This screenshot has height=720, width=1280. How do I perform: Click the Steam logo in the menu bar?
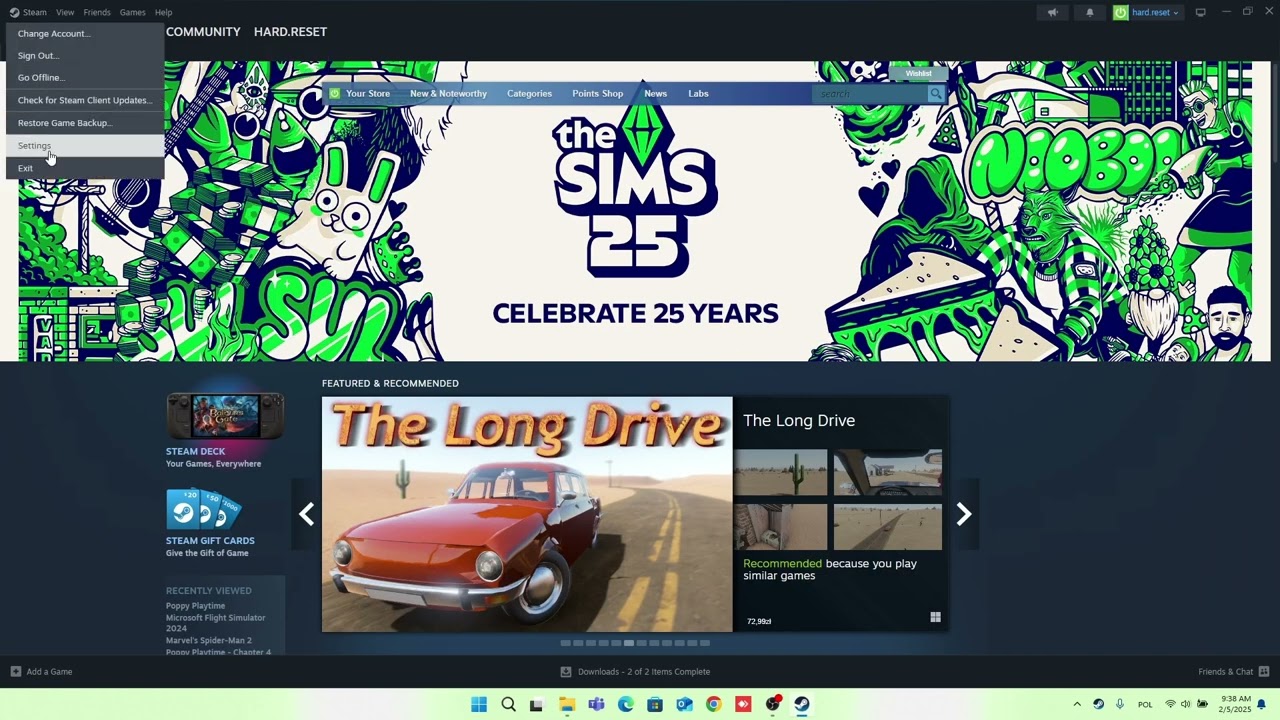click(x=14, y=12)
